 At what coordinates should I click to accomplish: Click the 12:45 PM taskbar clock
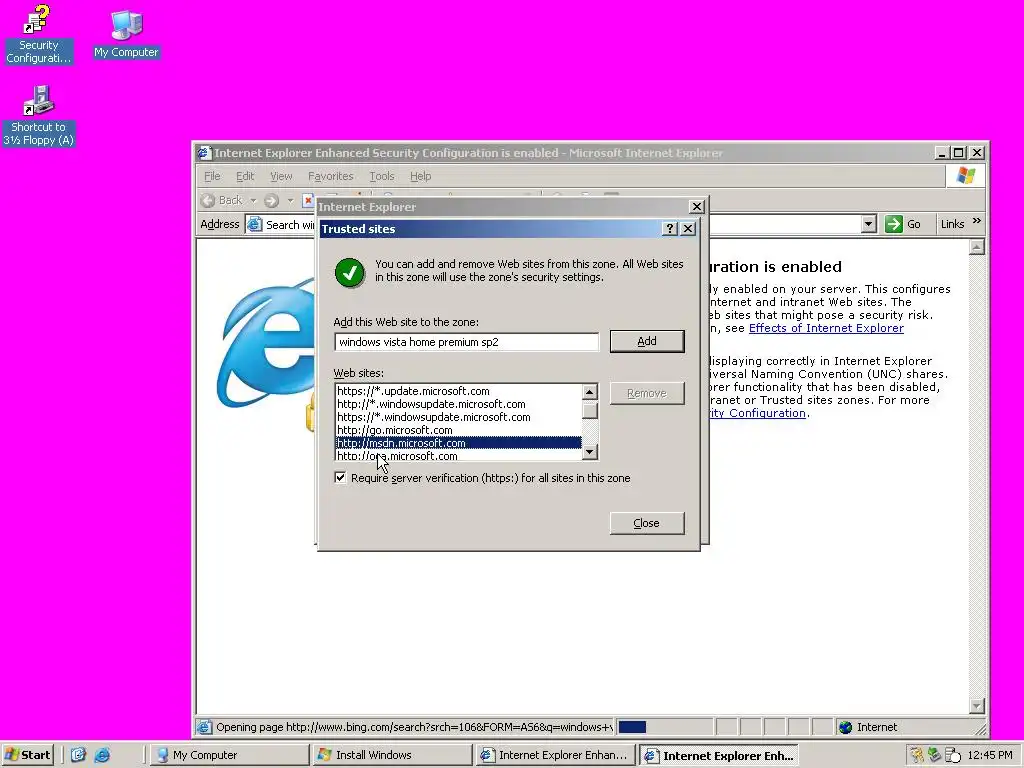point(989,755)
